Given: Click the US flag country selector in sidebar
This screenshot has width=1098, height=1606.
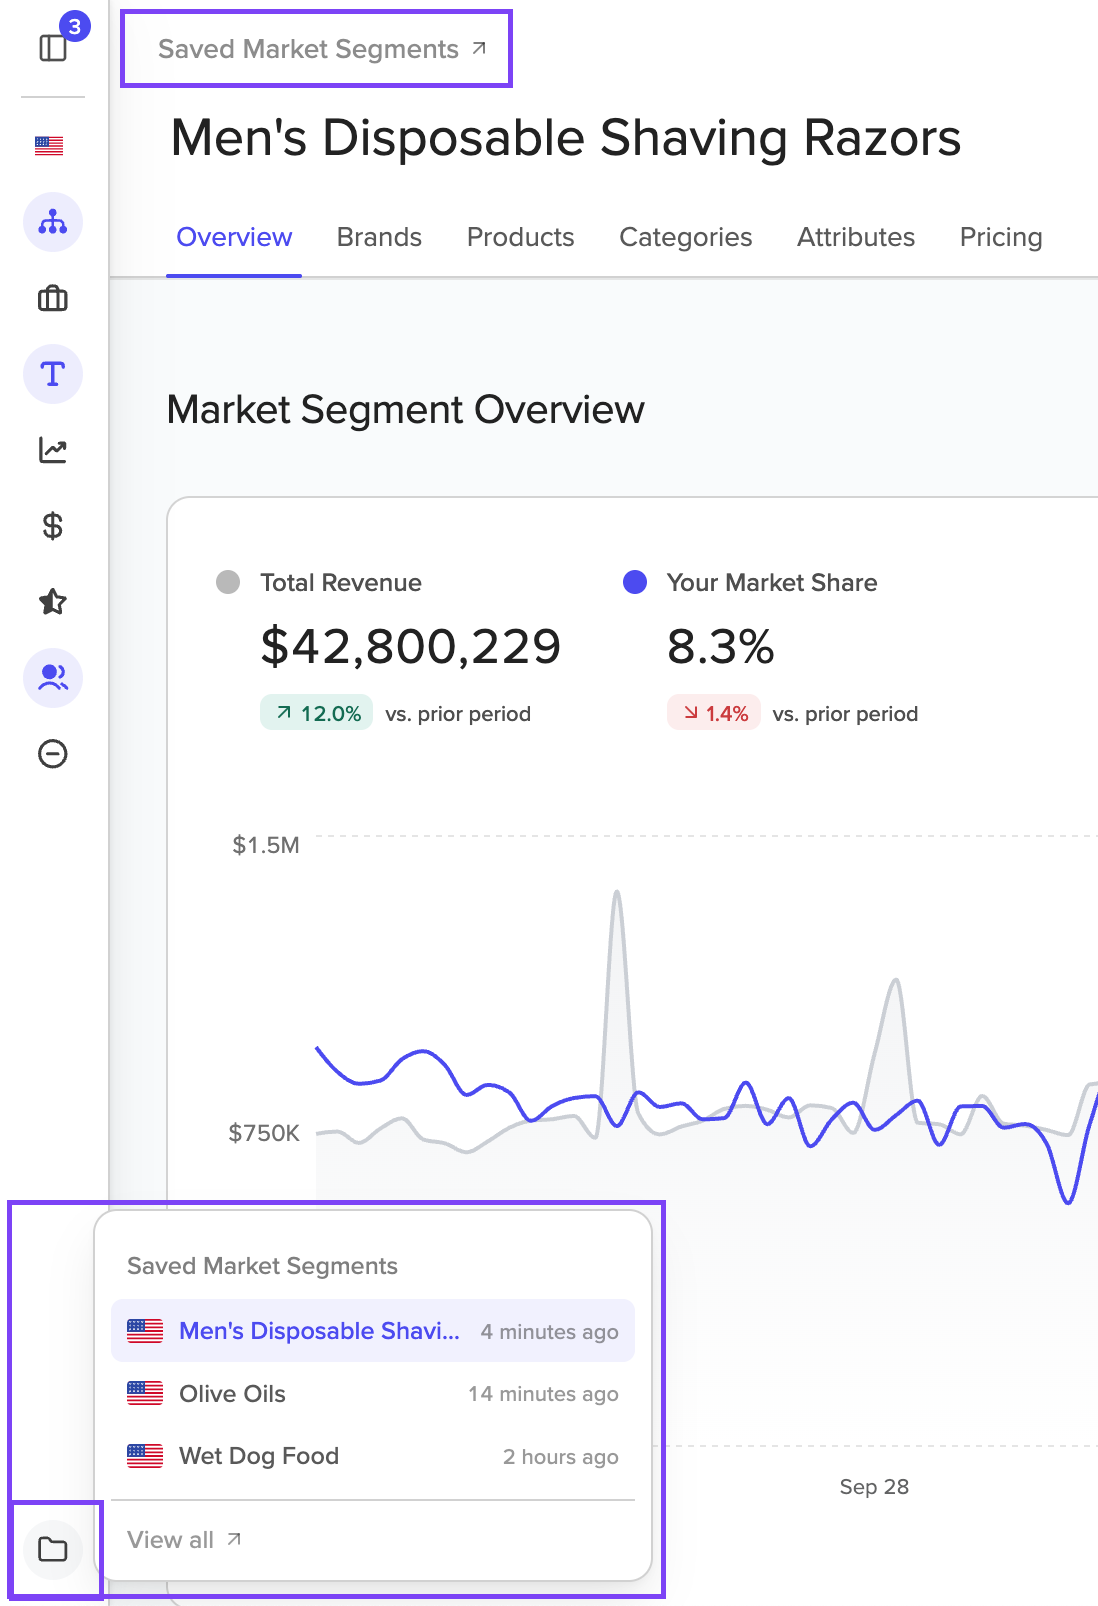Looking at the screenshot, I should click(x=49, y=146).
